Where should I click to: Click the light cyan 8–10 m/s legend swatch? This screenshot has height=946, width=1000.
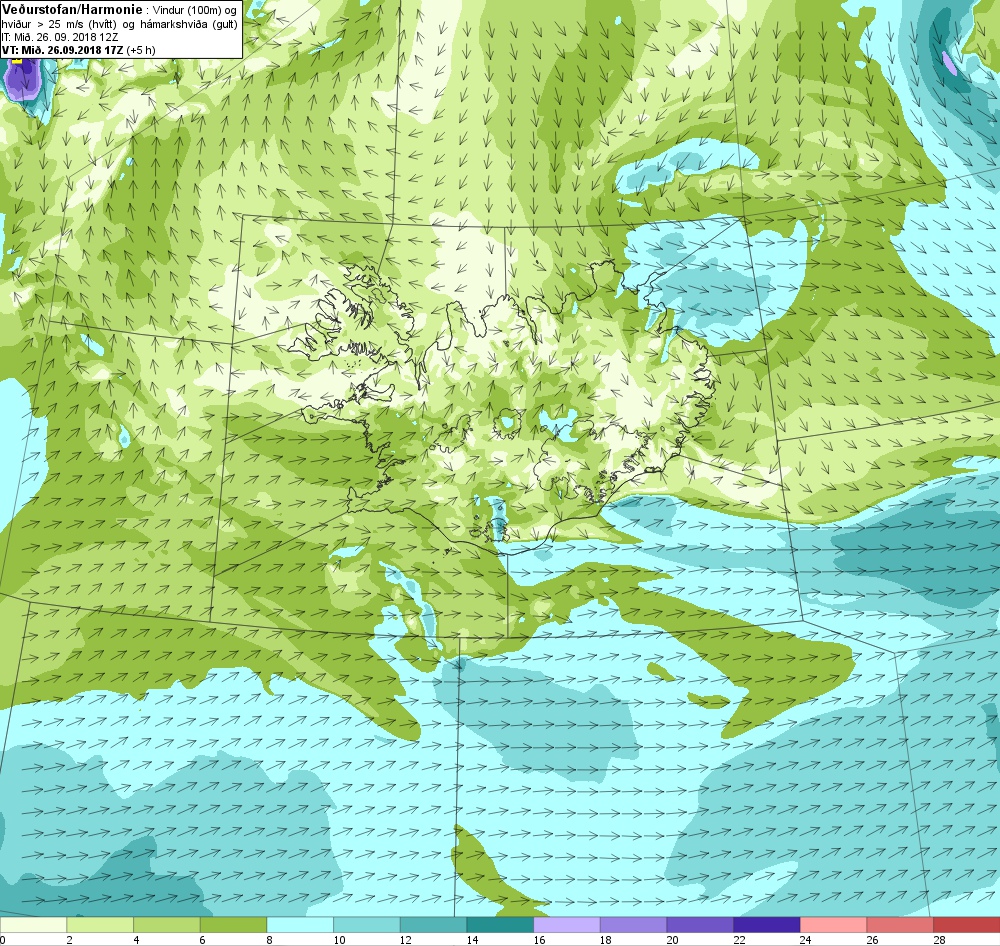point(300,925)
